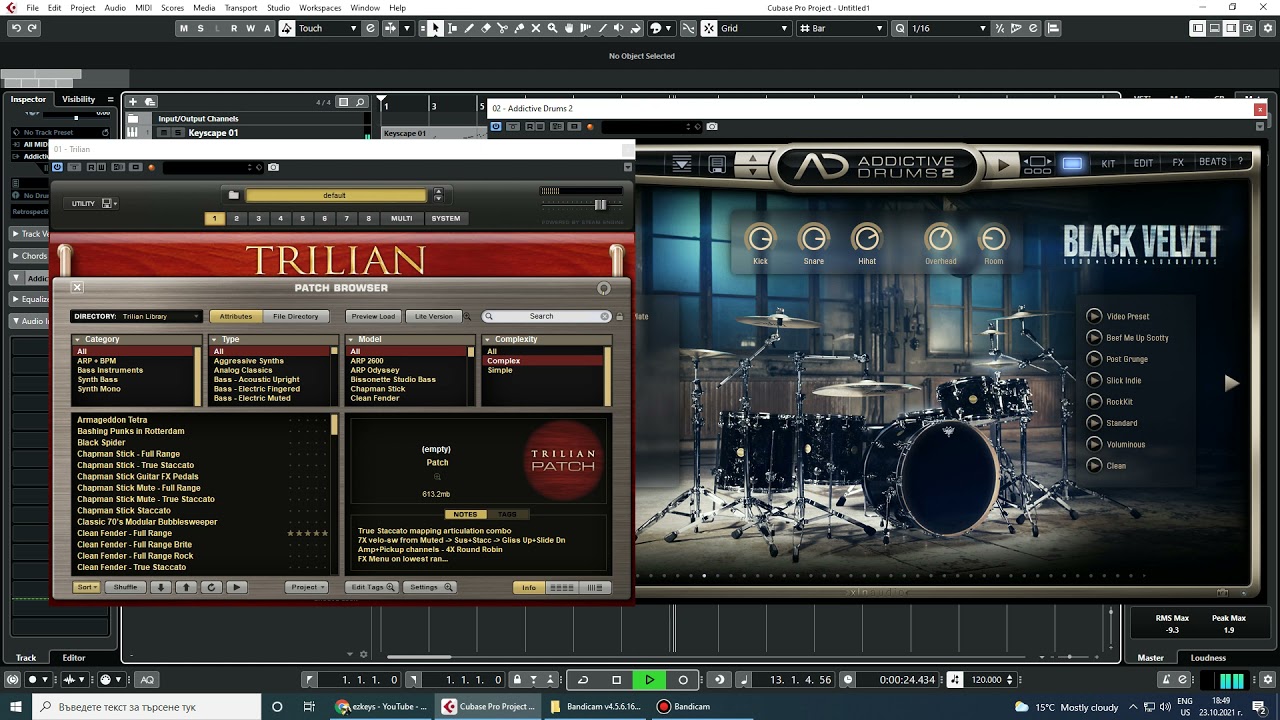Image resolution: width=1280 pixels, height=720 pixels.
Task: Select the Split scissors tool
Action: 502,28
